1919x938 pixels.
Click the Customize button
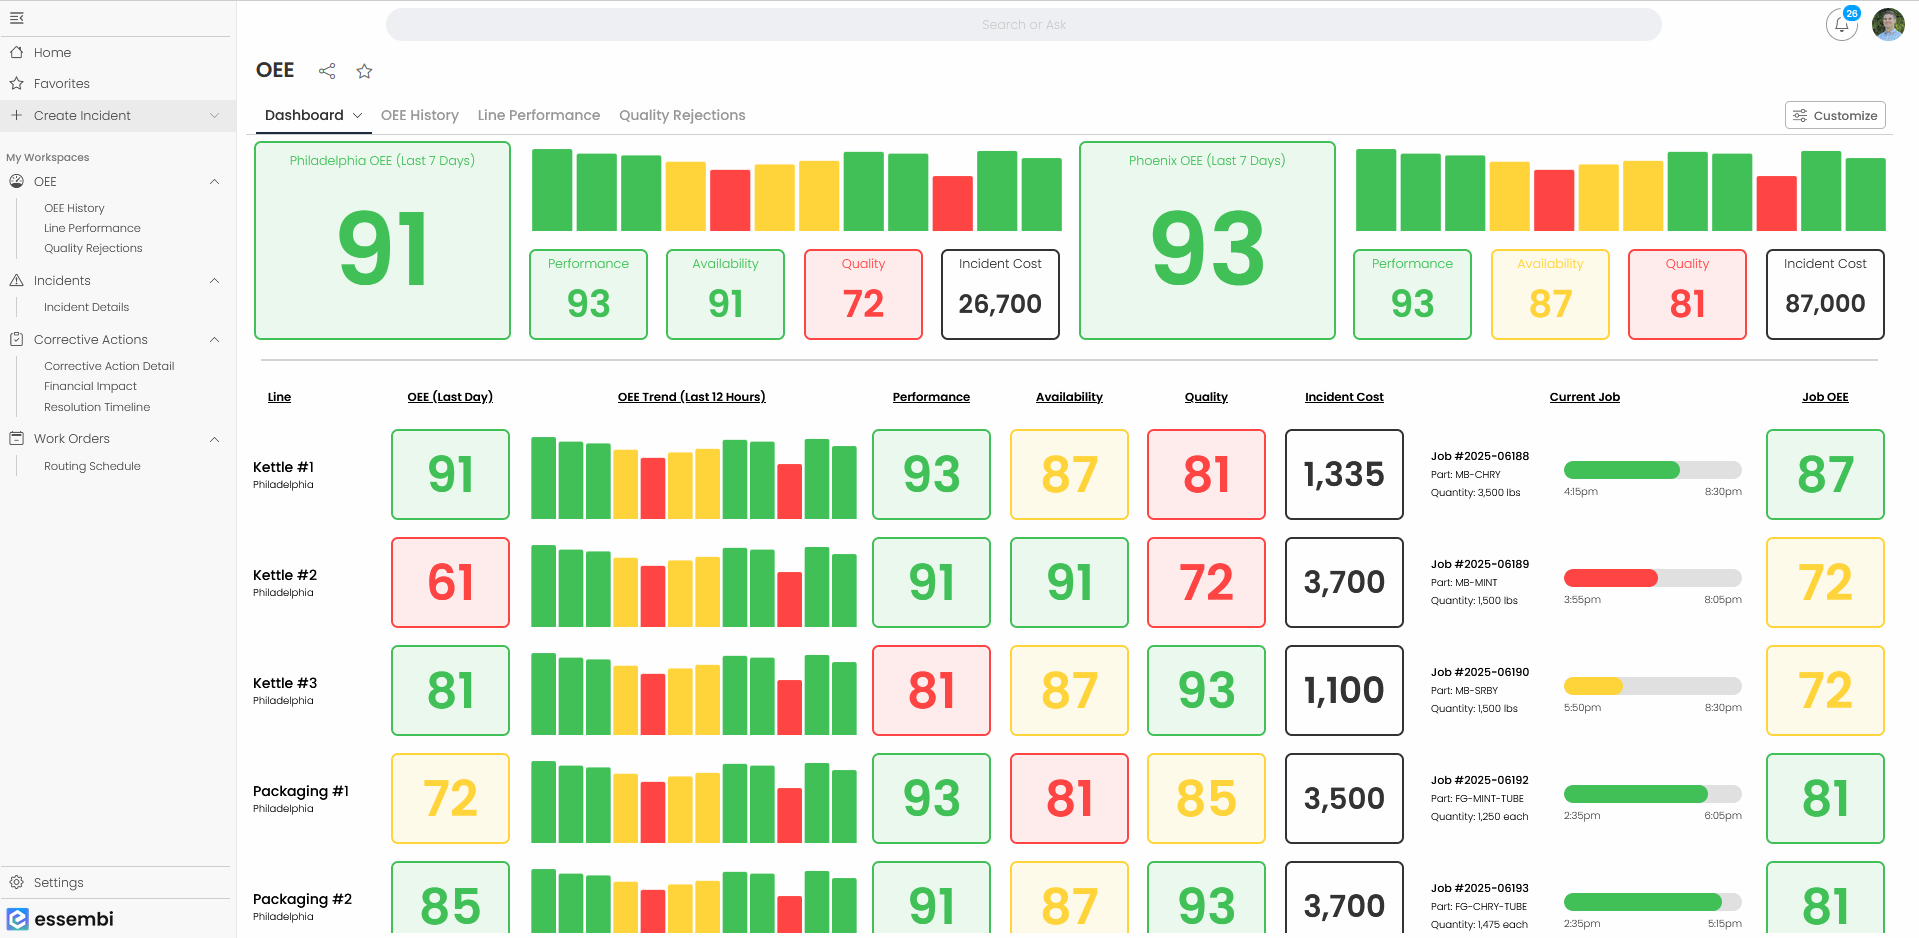click(1834, 115)
